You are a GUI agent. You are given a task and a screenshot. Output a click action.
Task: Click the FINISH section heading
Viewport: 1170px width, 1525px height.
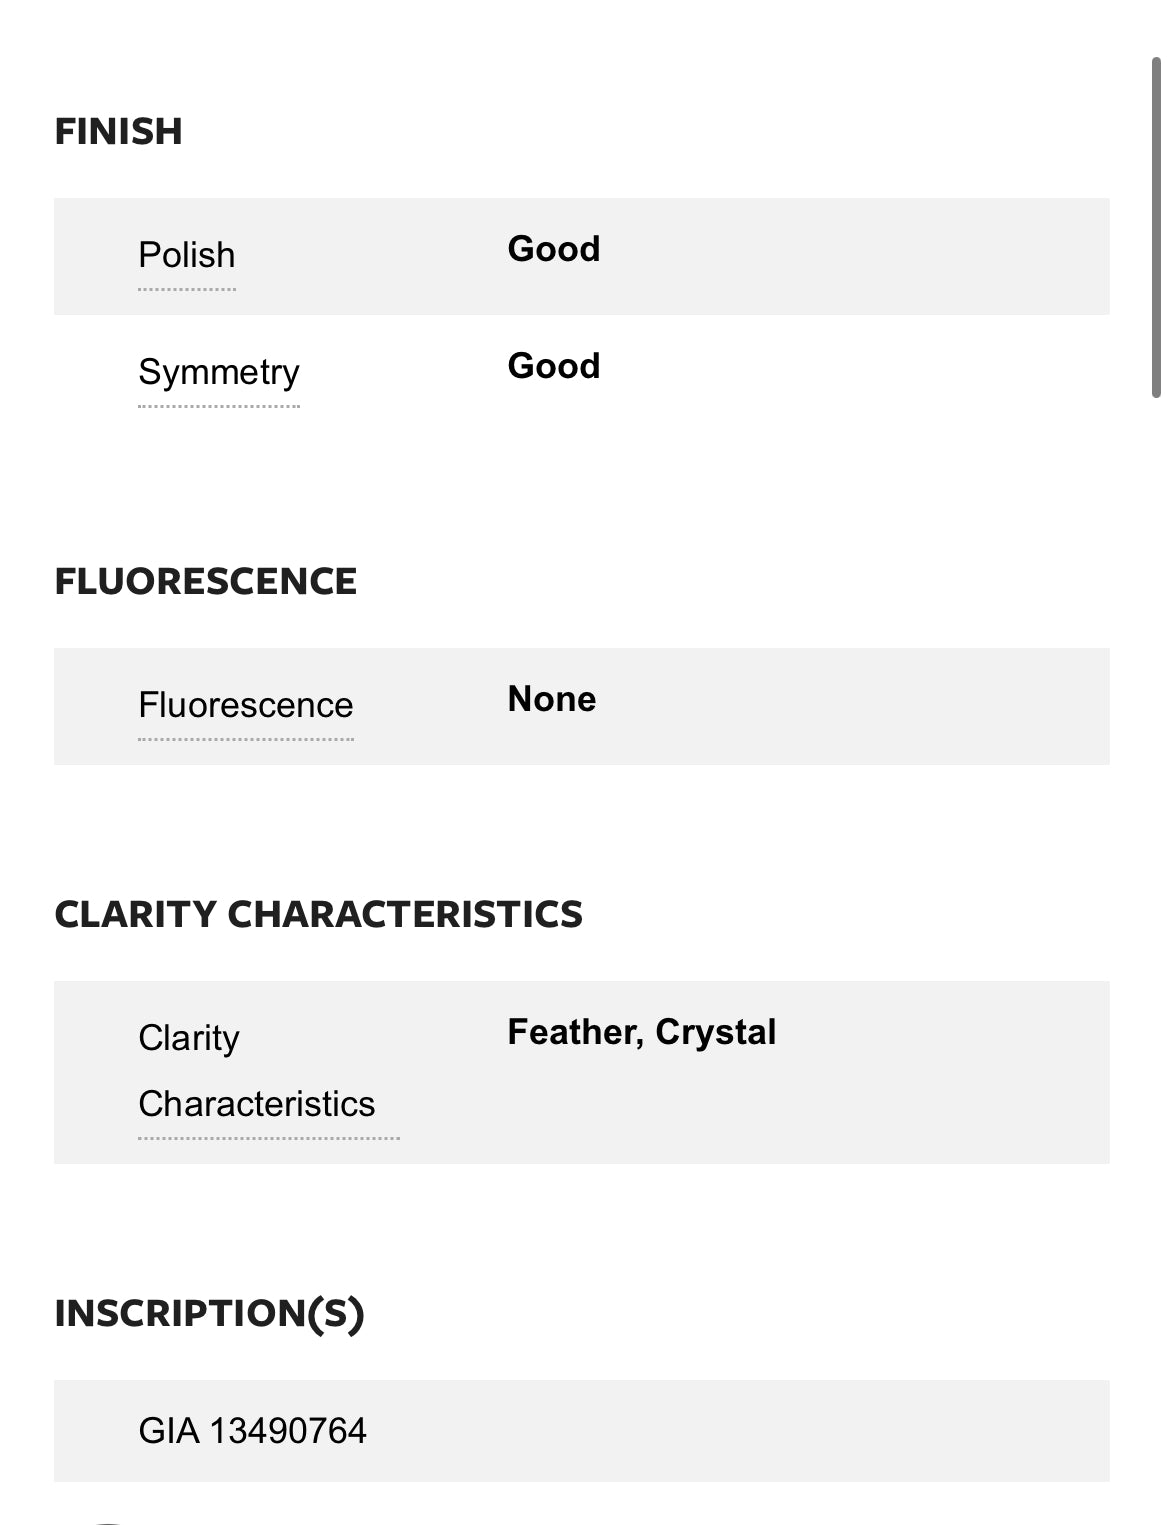click(118, 132)
